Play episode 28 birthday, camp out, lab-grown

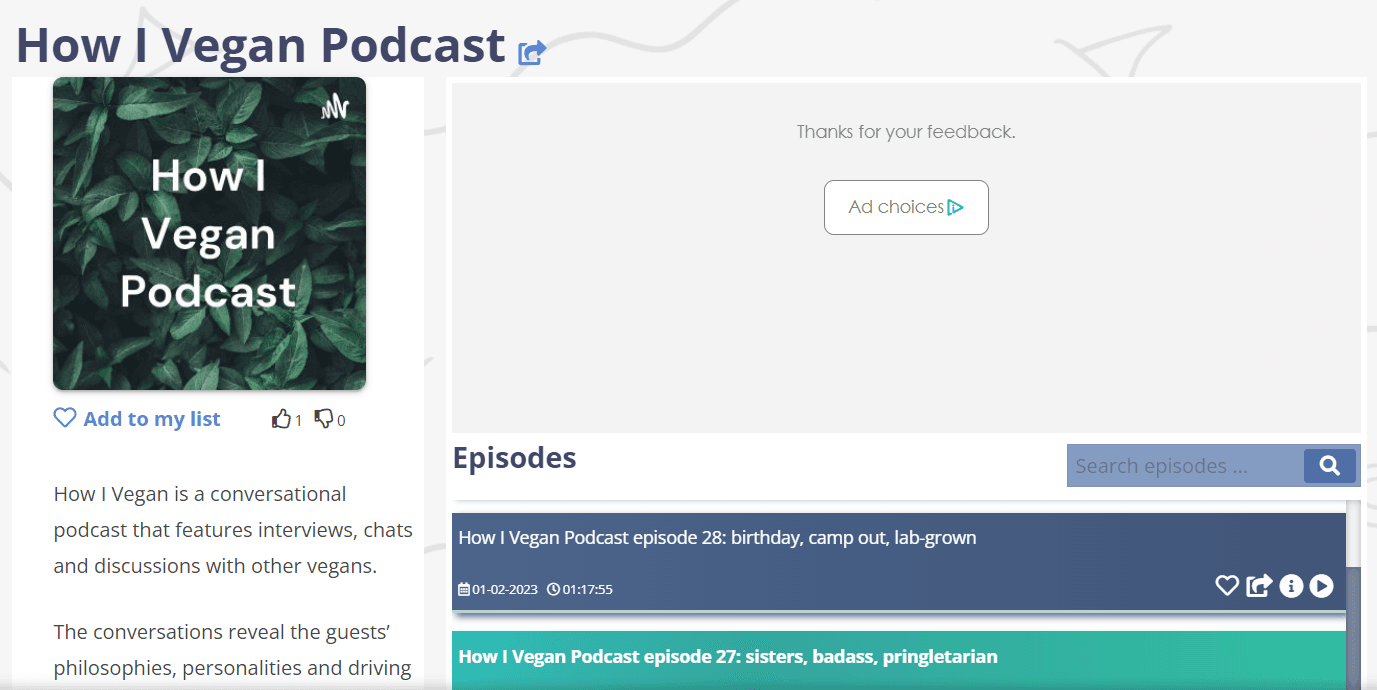coord(1322,586)
